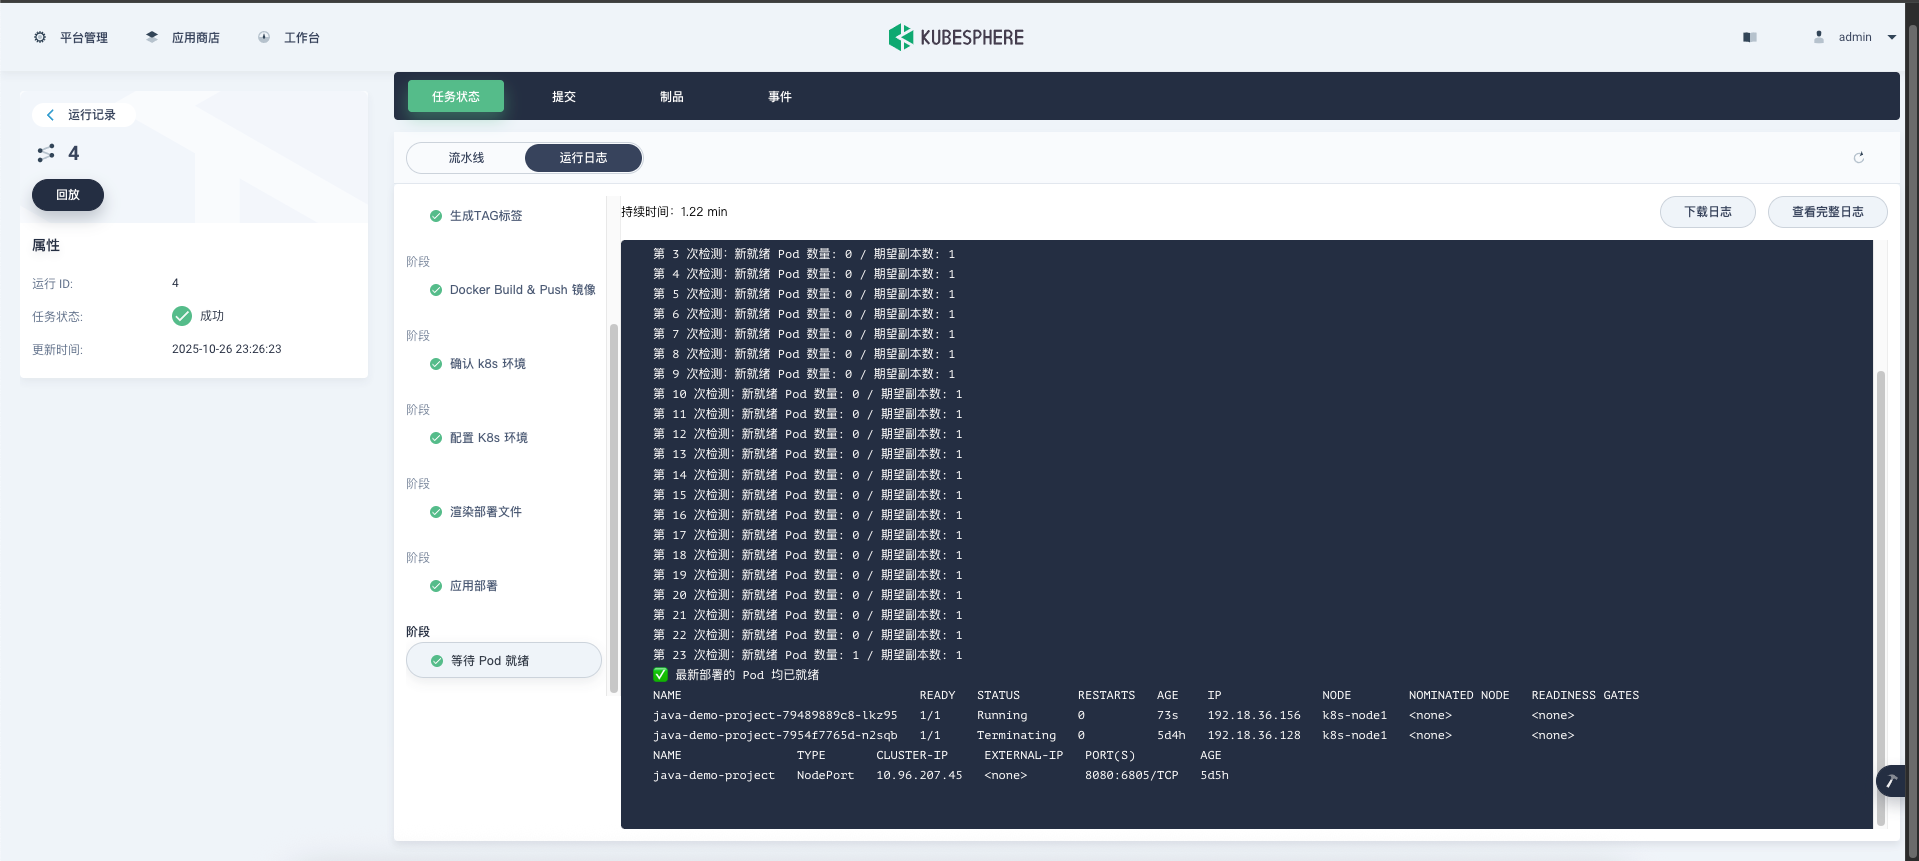1919x861 pixels.
Task: Click the 回放 button
Action: 68,195
